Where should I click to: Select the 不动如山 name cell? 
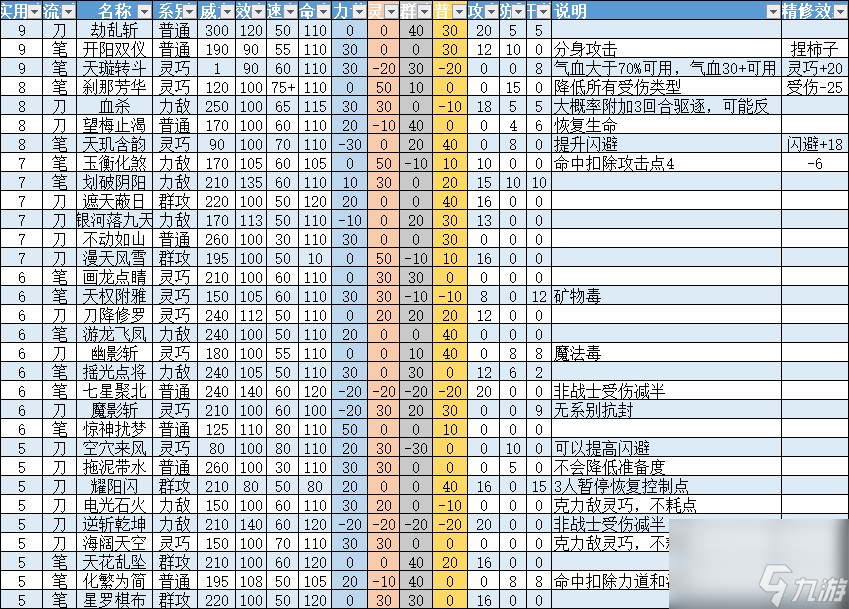pos(114,239)
